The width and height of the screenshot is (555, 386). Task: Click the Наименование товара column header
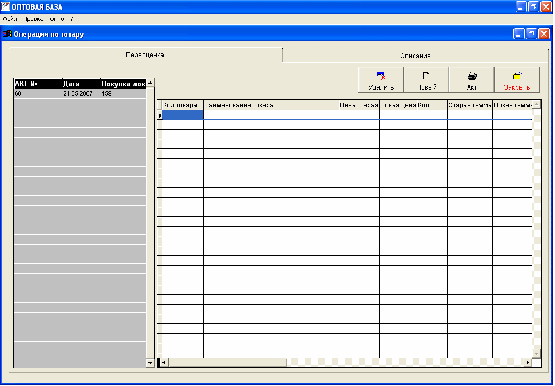click(x=271, y=105)
